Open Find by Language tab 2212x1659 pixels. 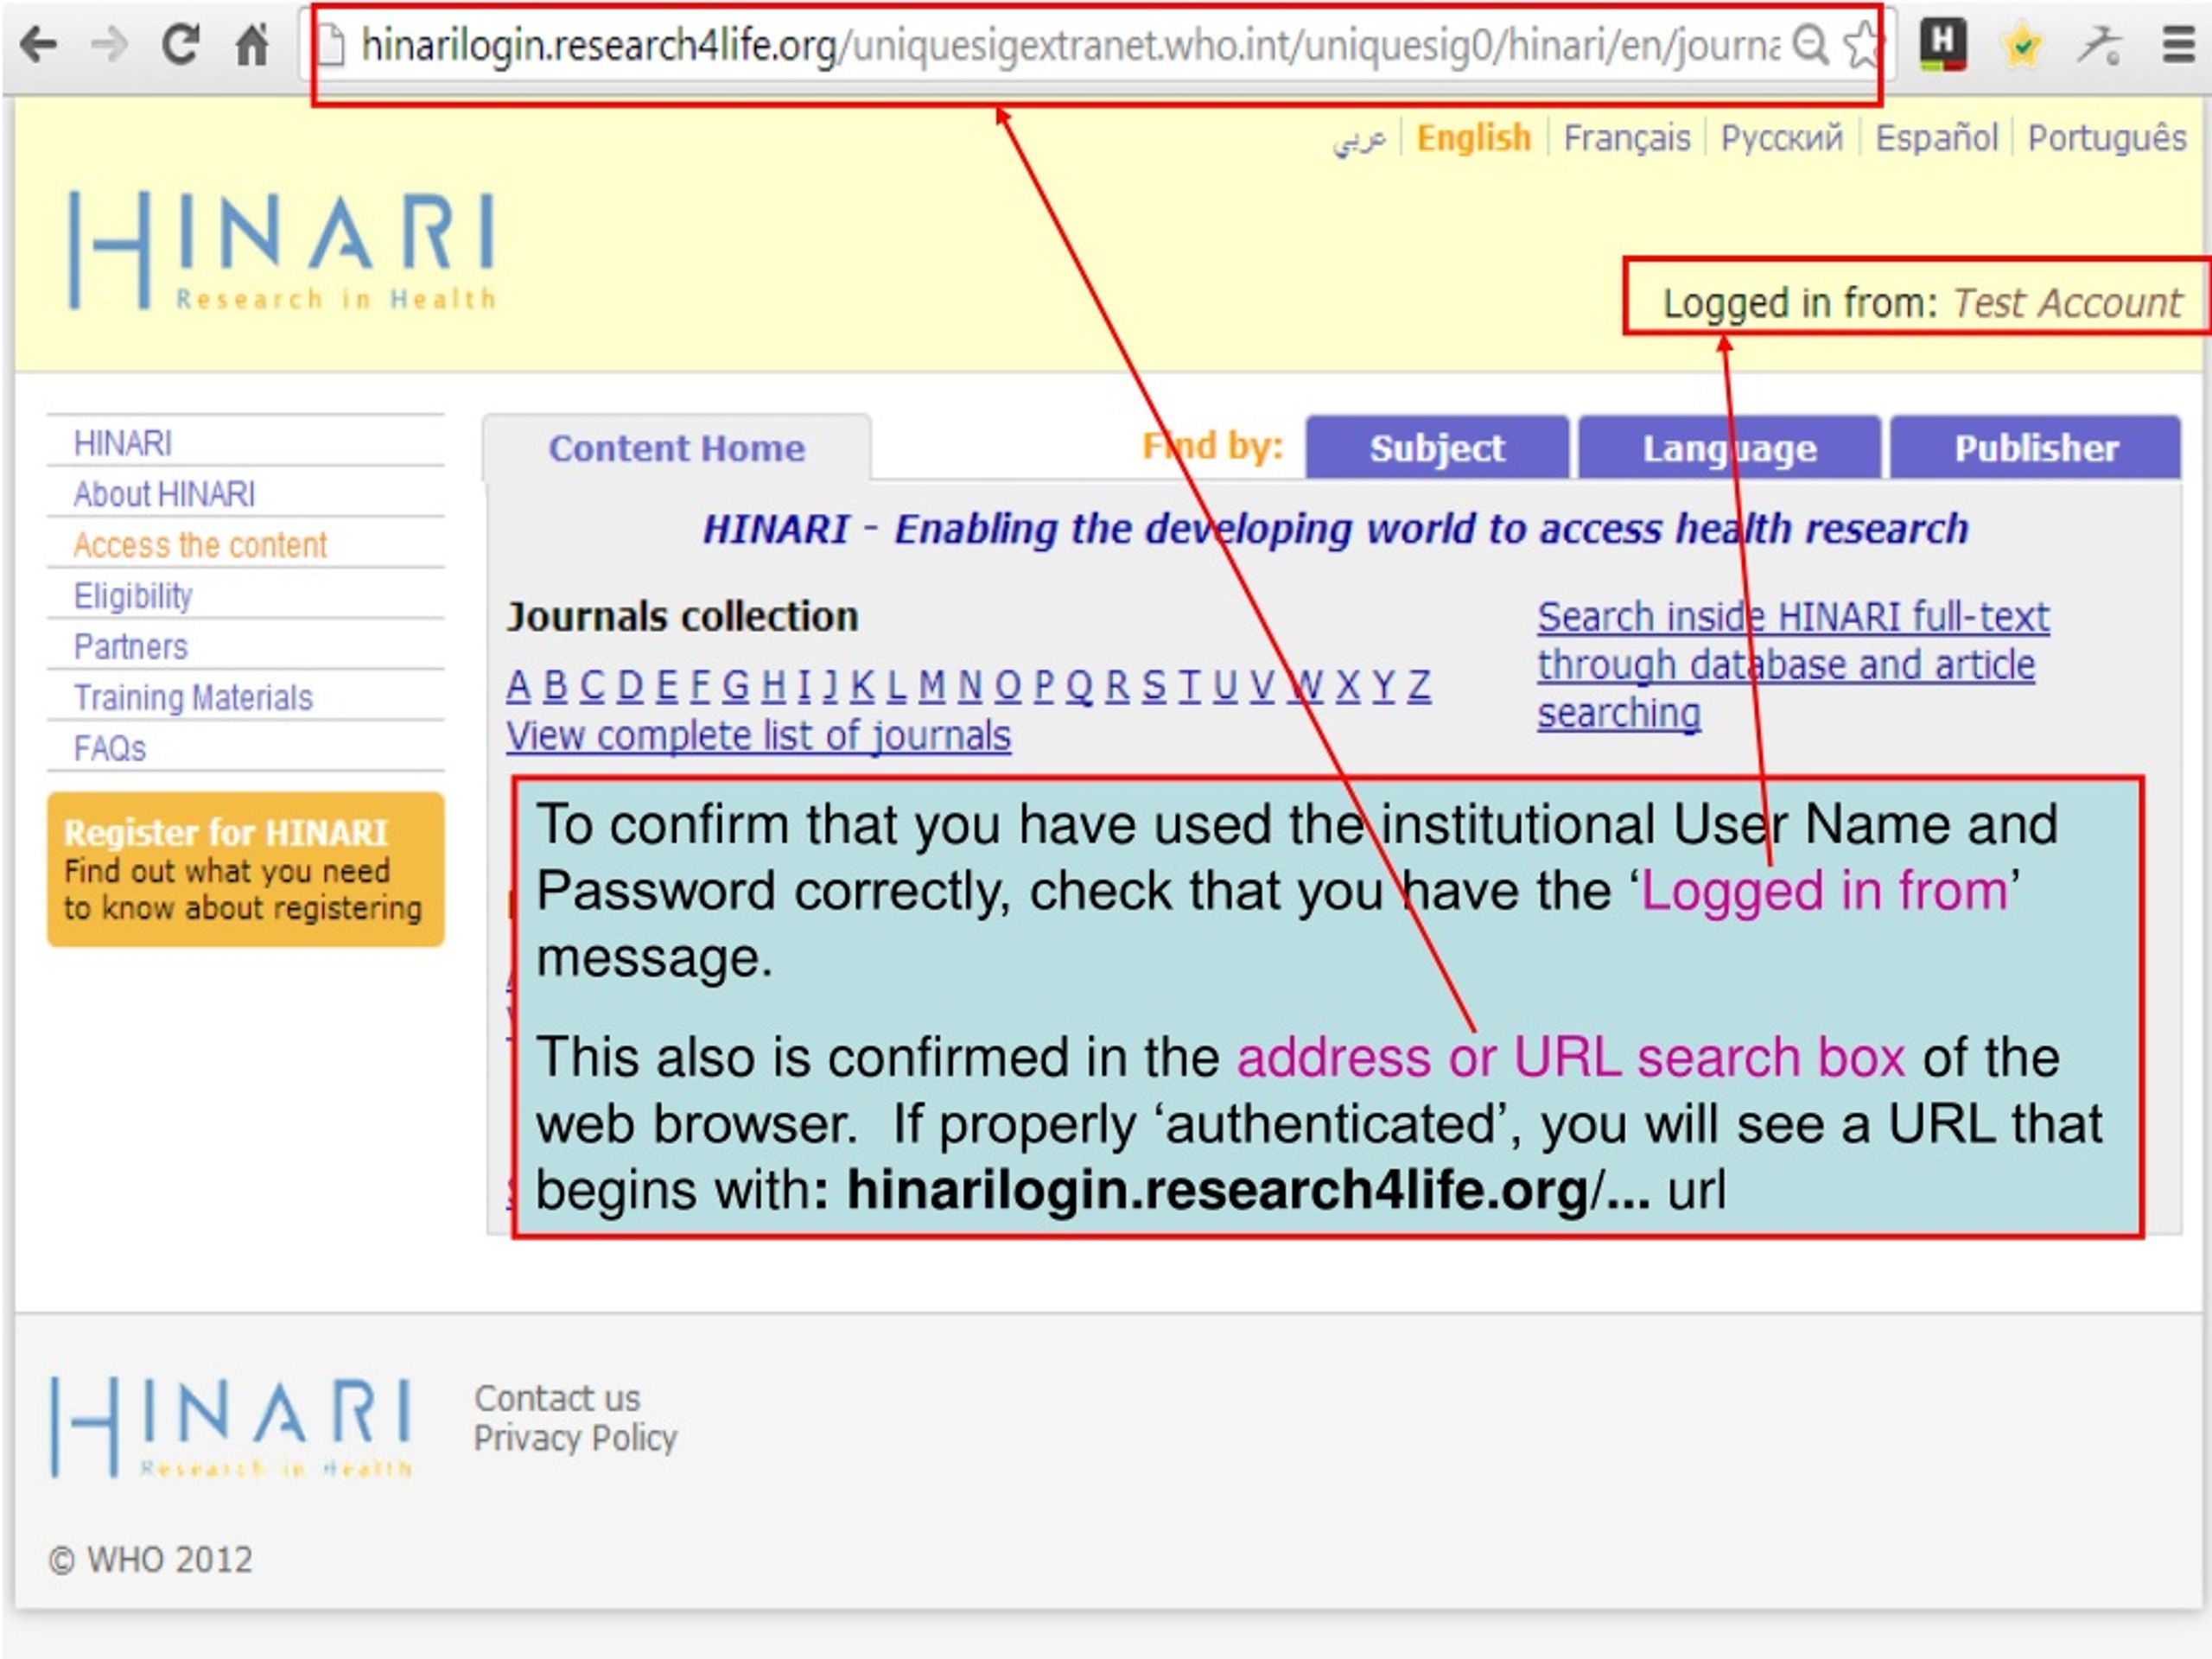pos(1729,448)
